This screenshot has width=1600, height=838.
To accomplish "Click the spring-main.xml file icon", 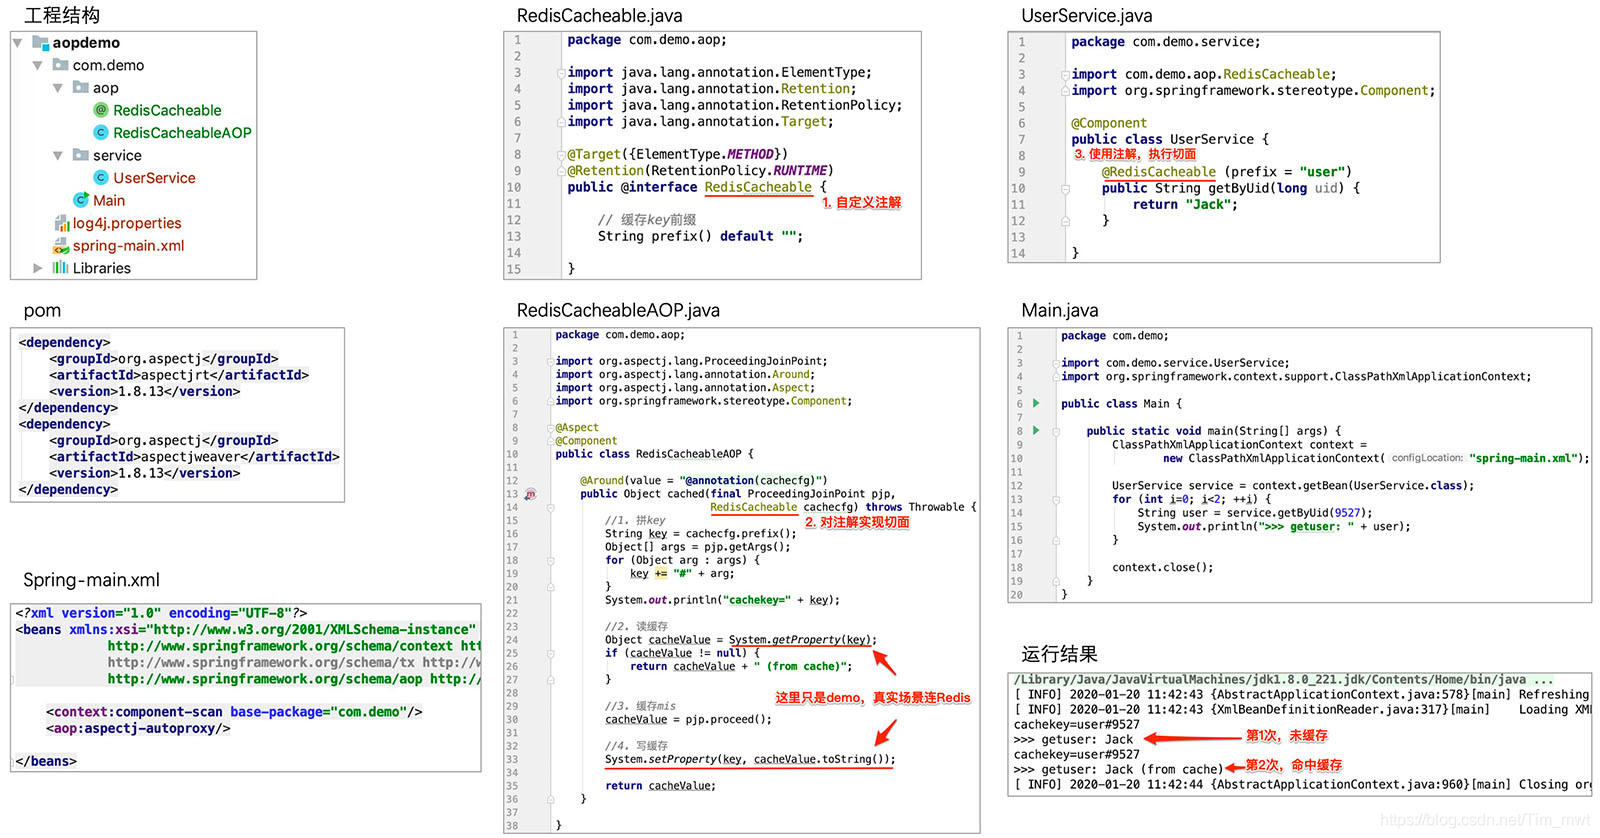I will pos(61,245).
